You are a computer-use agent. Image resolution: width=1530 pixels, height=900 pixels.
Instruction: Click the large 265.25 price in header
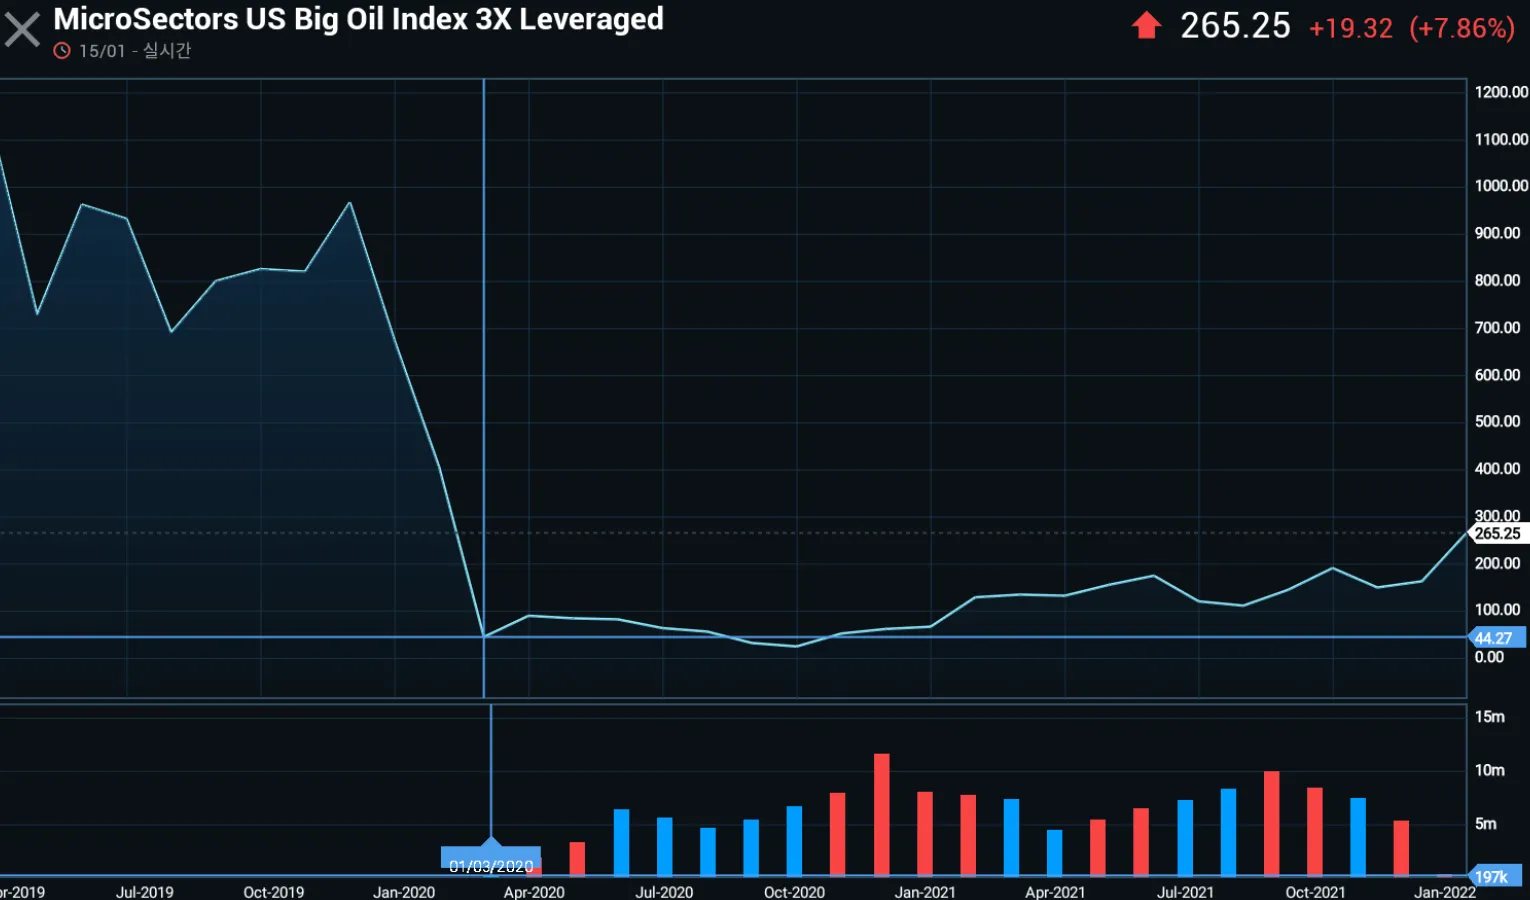[1235, 26]
